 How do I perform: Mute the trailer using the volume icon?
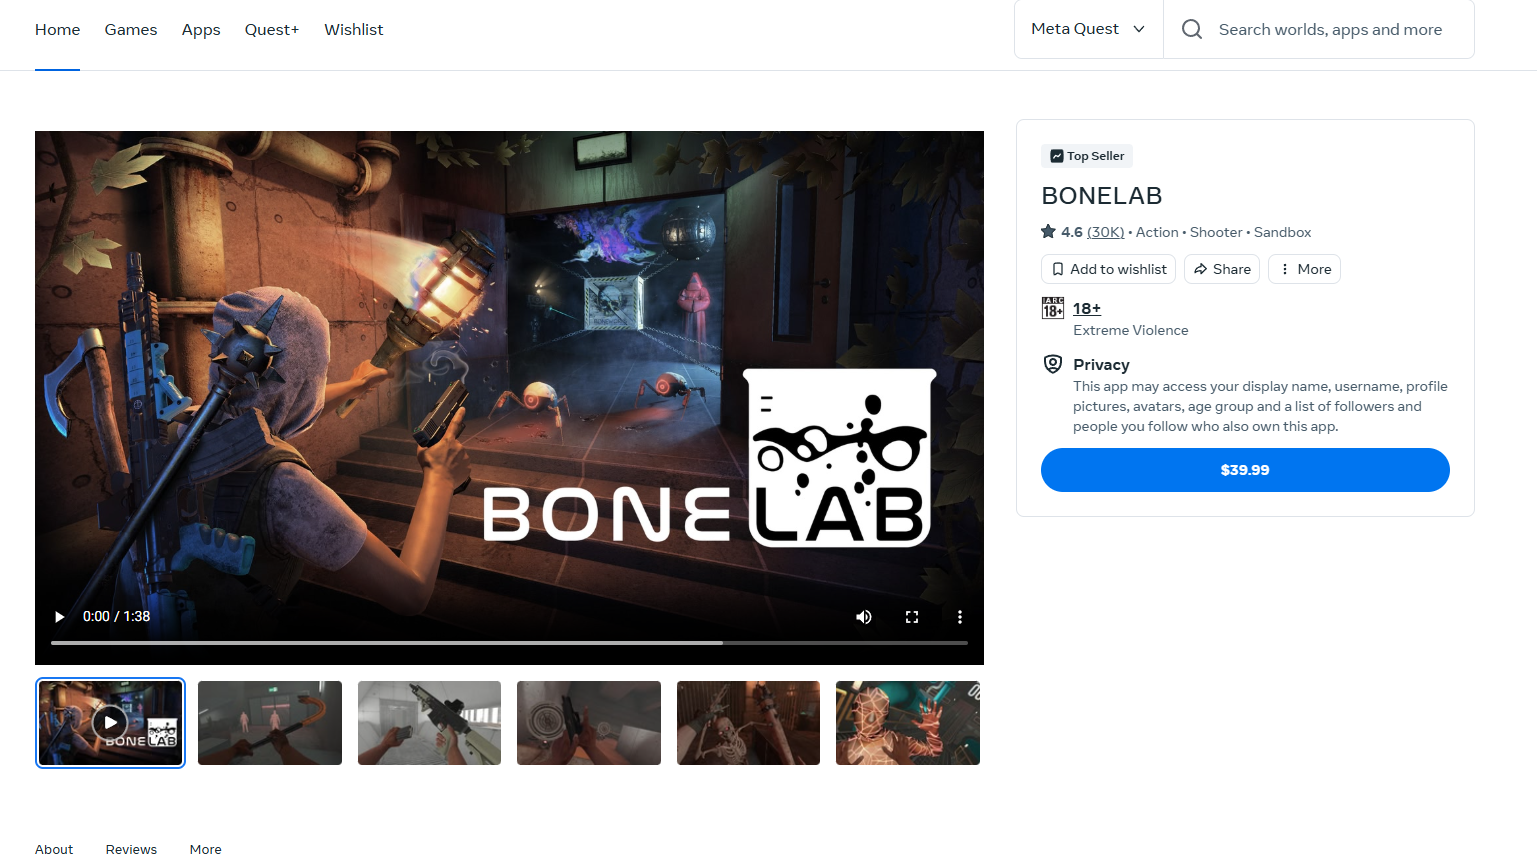point(864,617)
